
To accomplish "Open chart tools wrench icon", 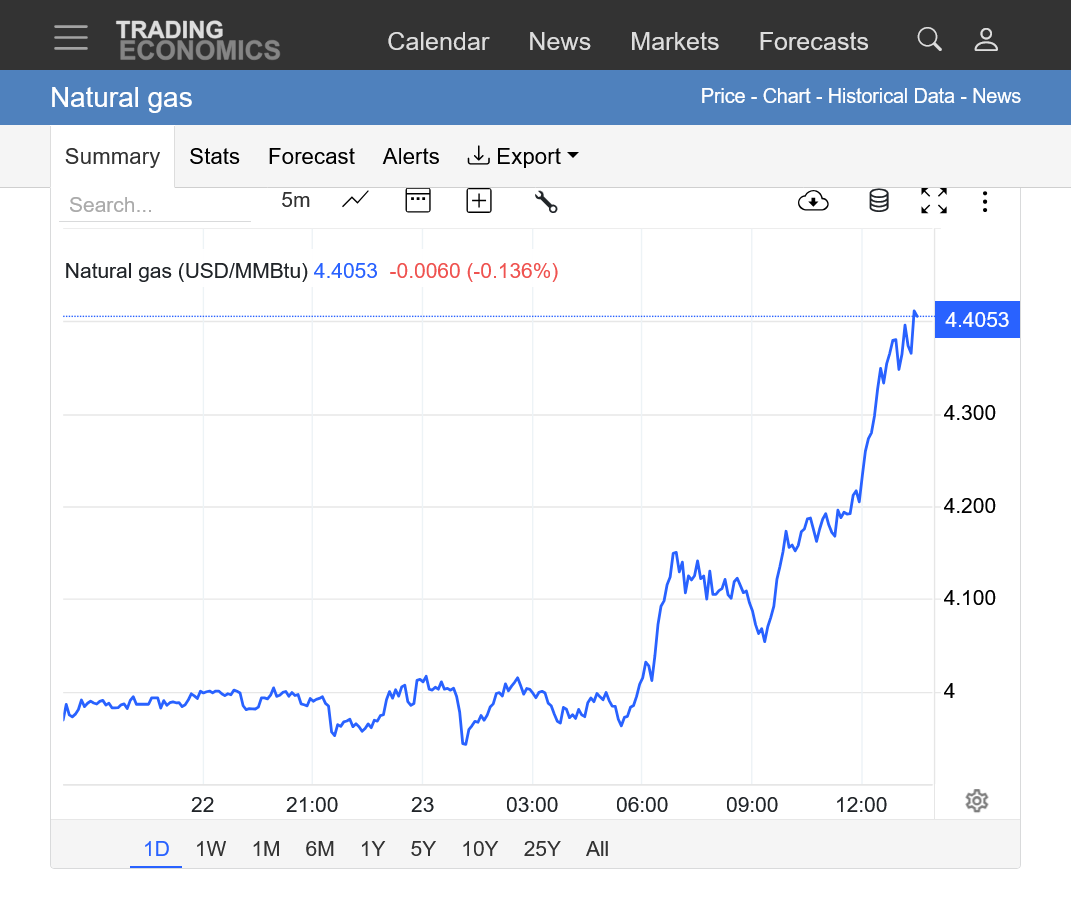I will 545,201.
